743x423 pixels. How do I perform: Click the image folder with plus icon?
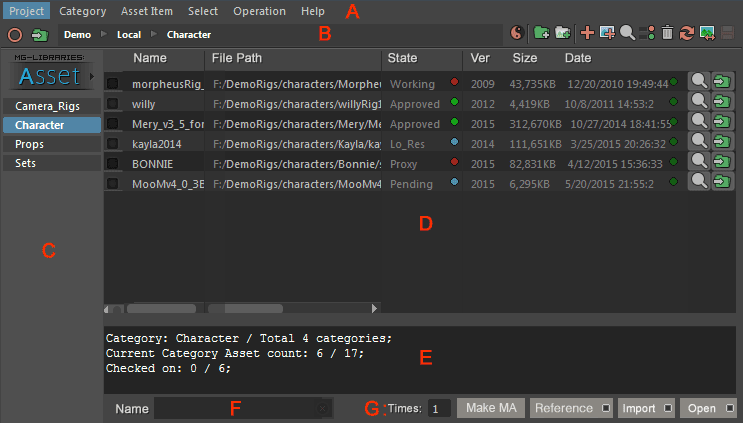pos(562,33)
